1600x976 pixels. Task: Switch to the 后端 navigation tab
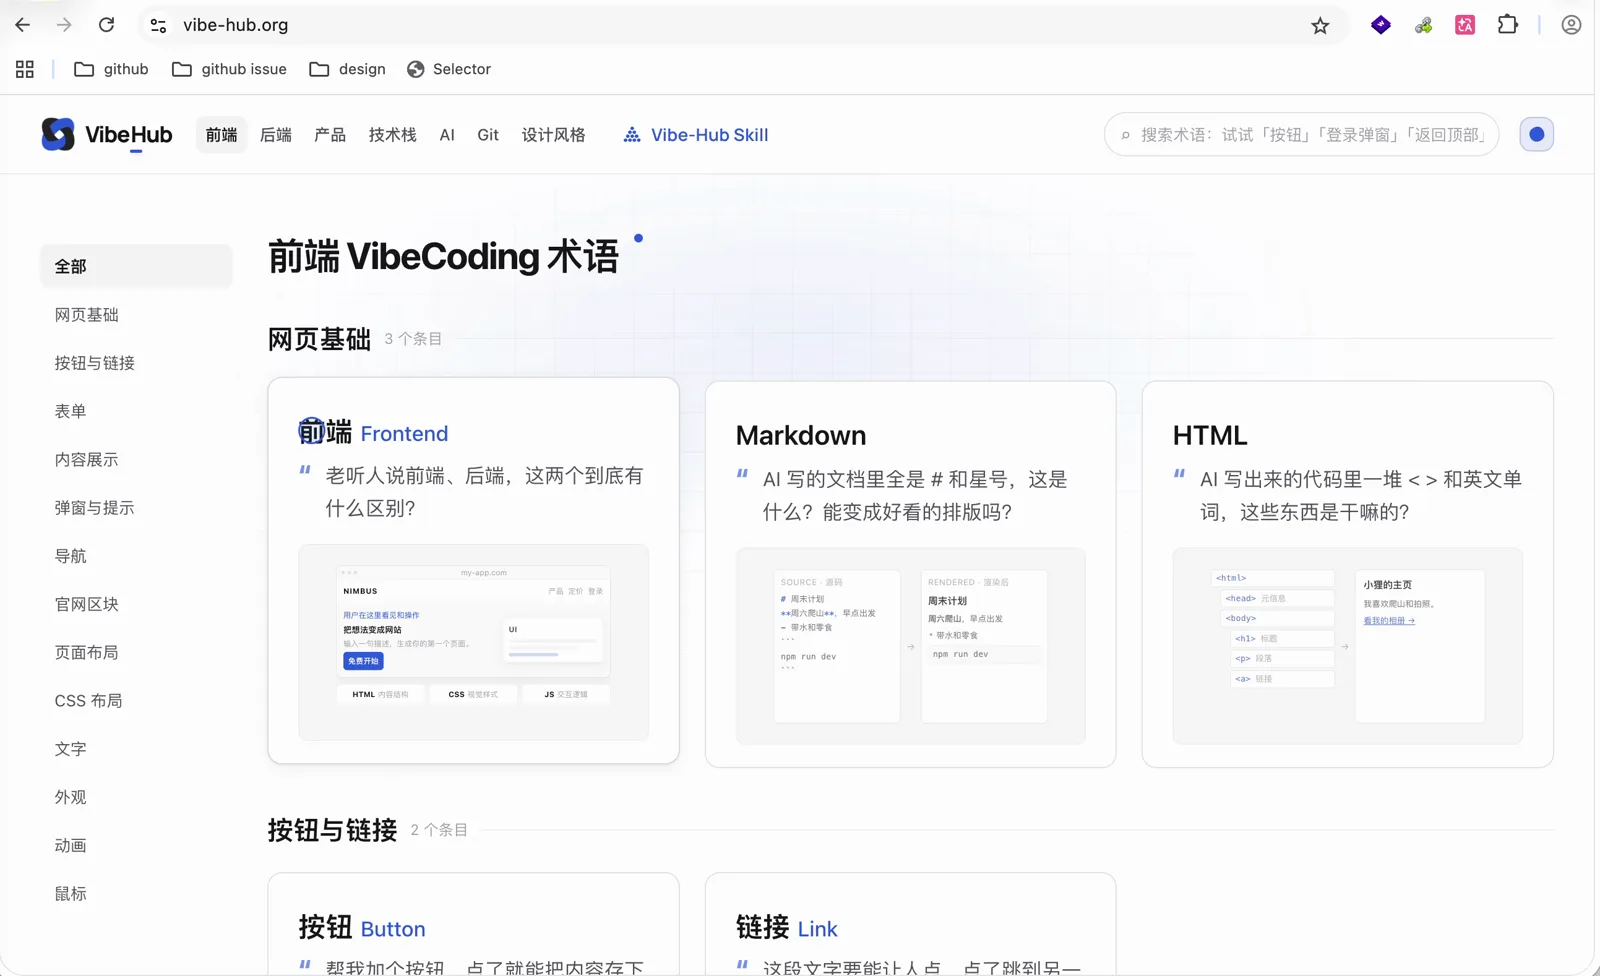pos(276,135)
